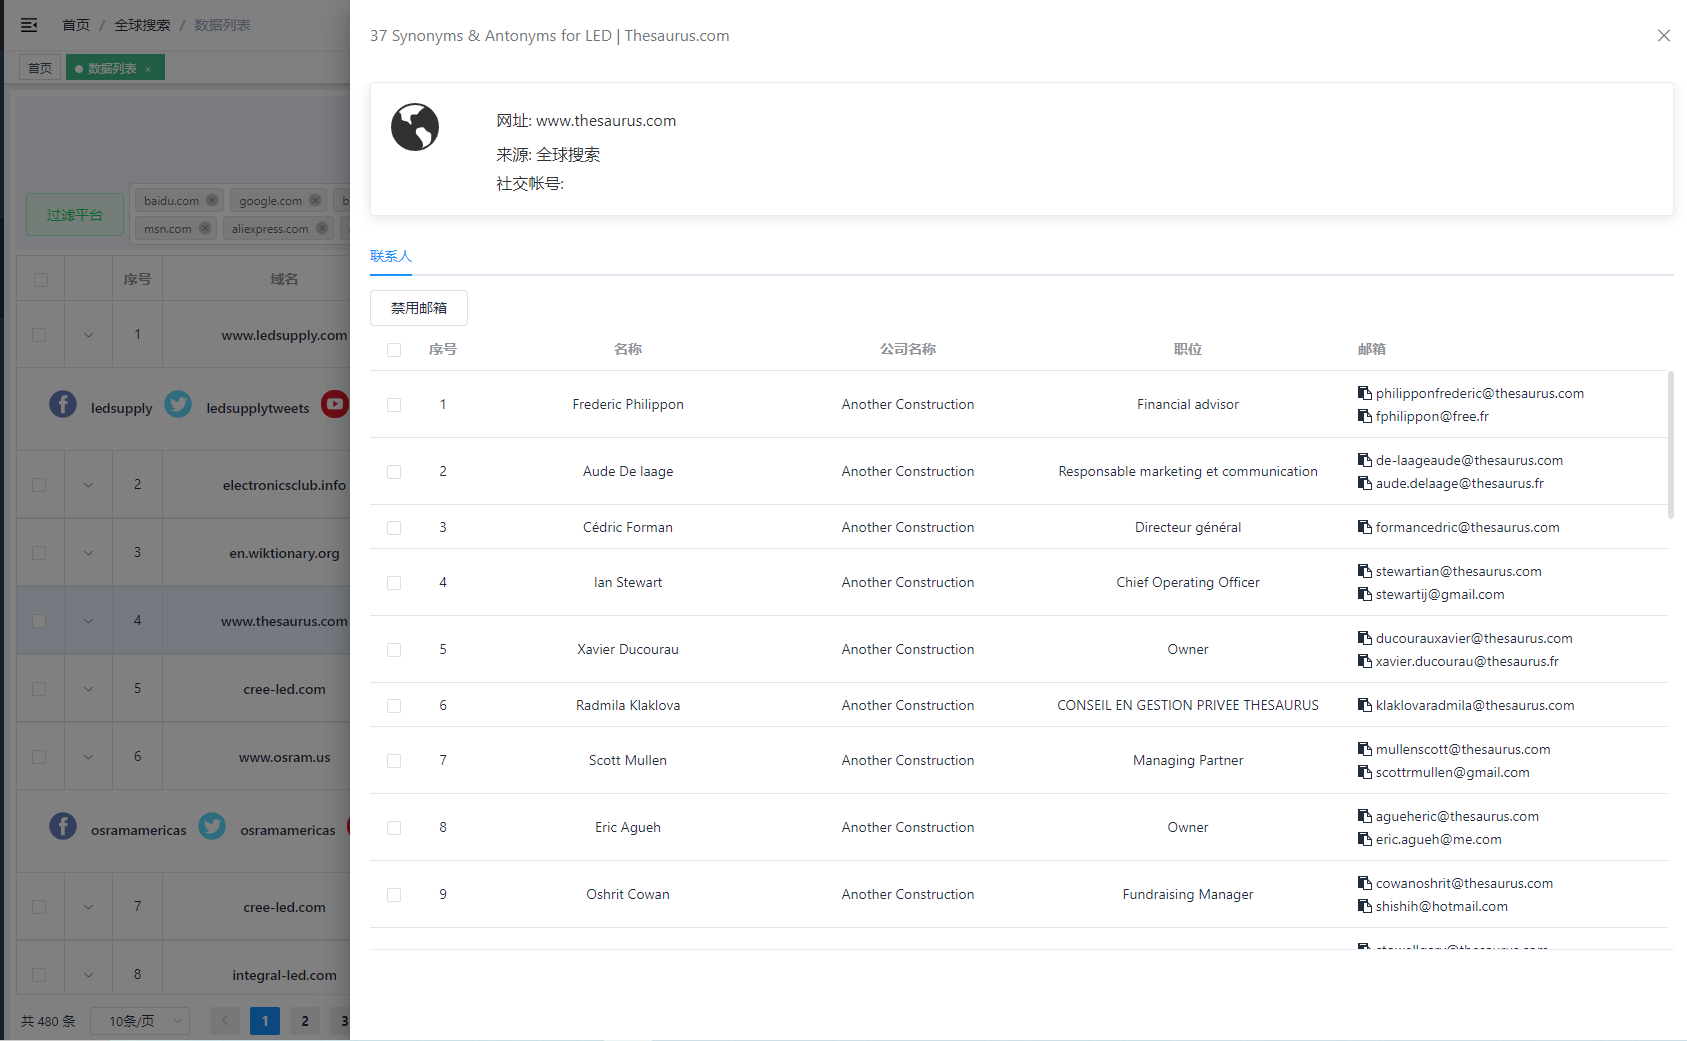Expand the cree-led.com row 7 chevron
This screenshot has height=1041, width=1687.
tap(89, 907)
